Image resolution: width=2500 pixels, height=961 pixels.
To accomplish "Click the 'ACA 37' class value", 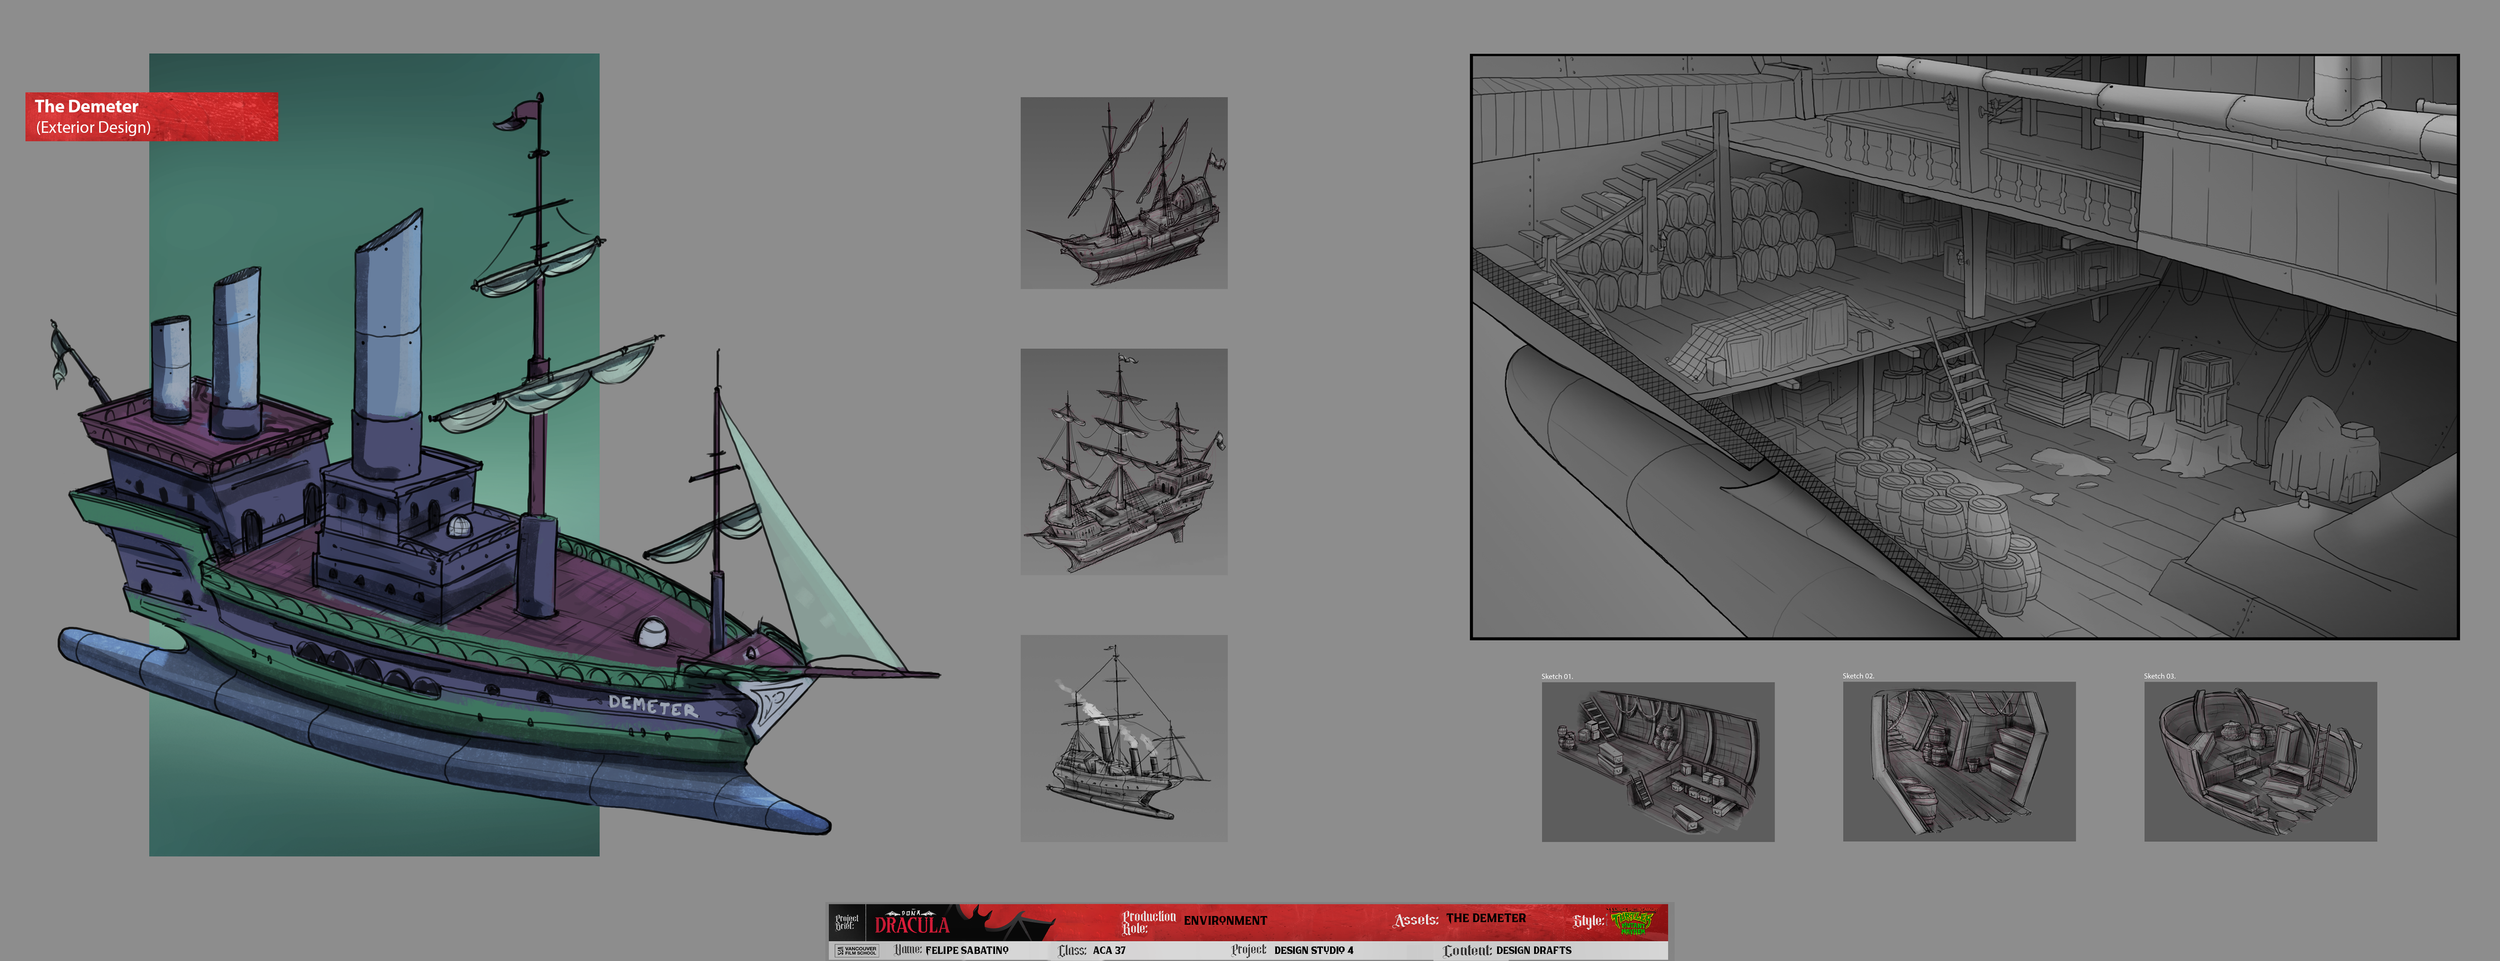I will click(1109, 951).
